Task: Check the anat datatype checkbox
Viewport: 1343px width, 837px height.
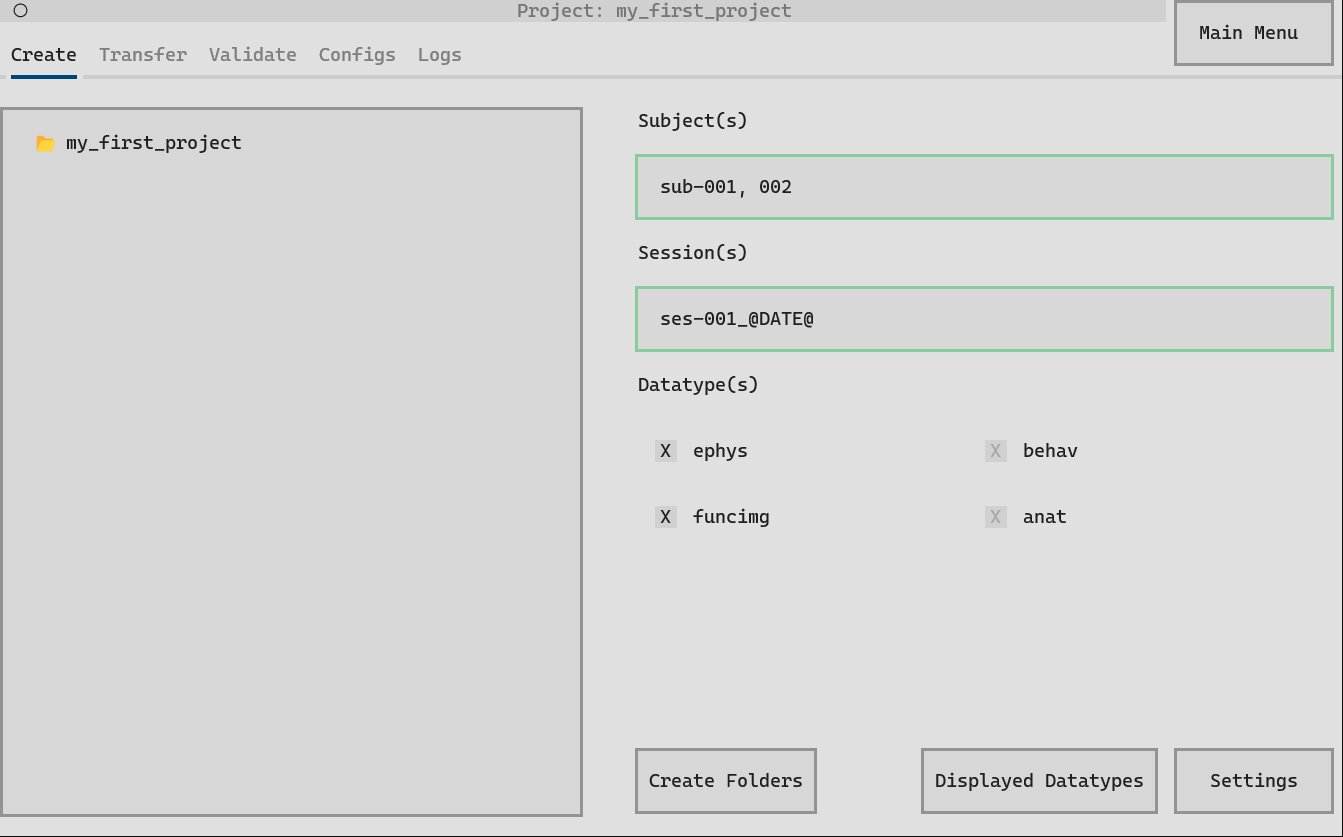Action: click(x=996, y=517)
